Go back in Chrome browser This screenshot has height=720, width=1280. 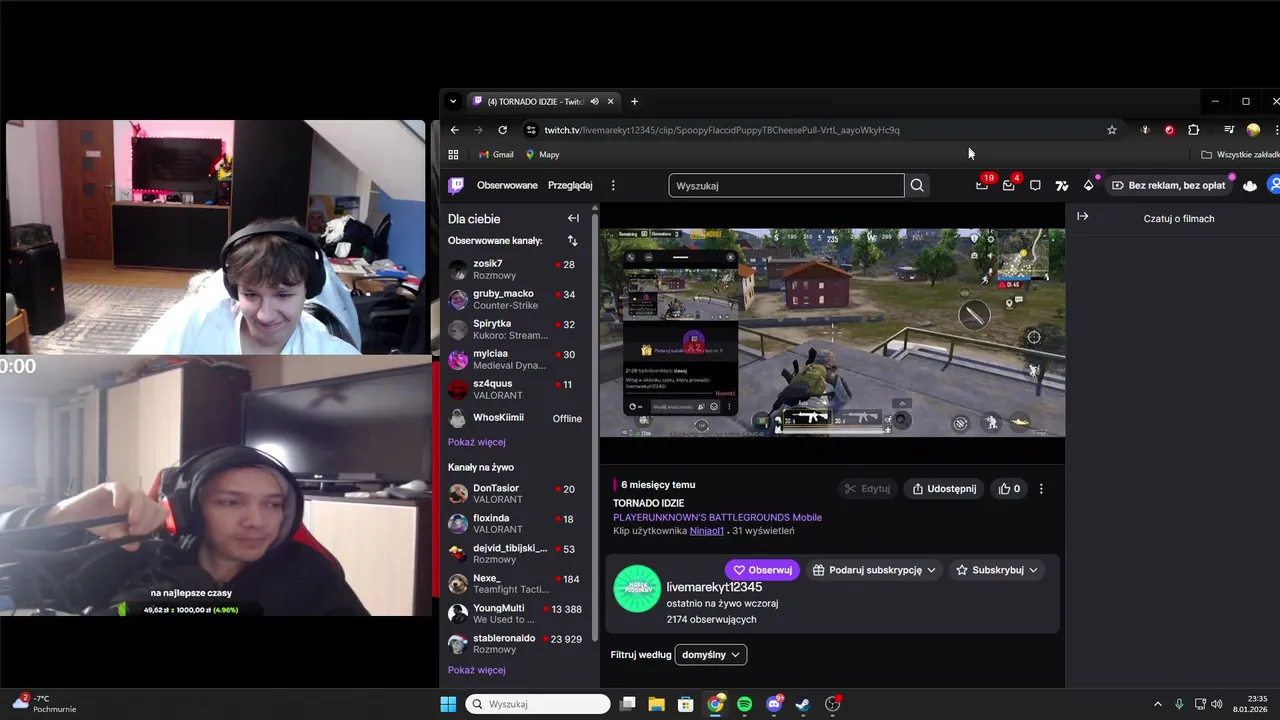pyautogui.click(x=454, y=130)
